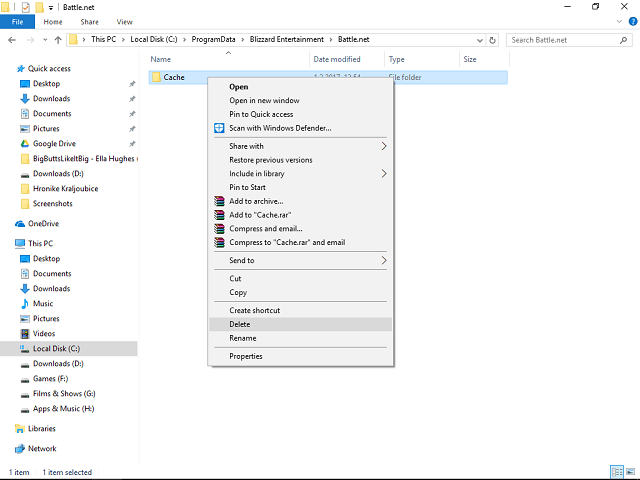Screen dimensions: 640x480
Task: Choose Properties in the context menu
Action: tap(300, 356)
